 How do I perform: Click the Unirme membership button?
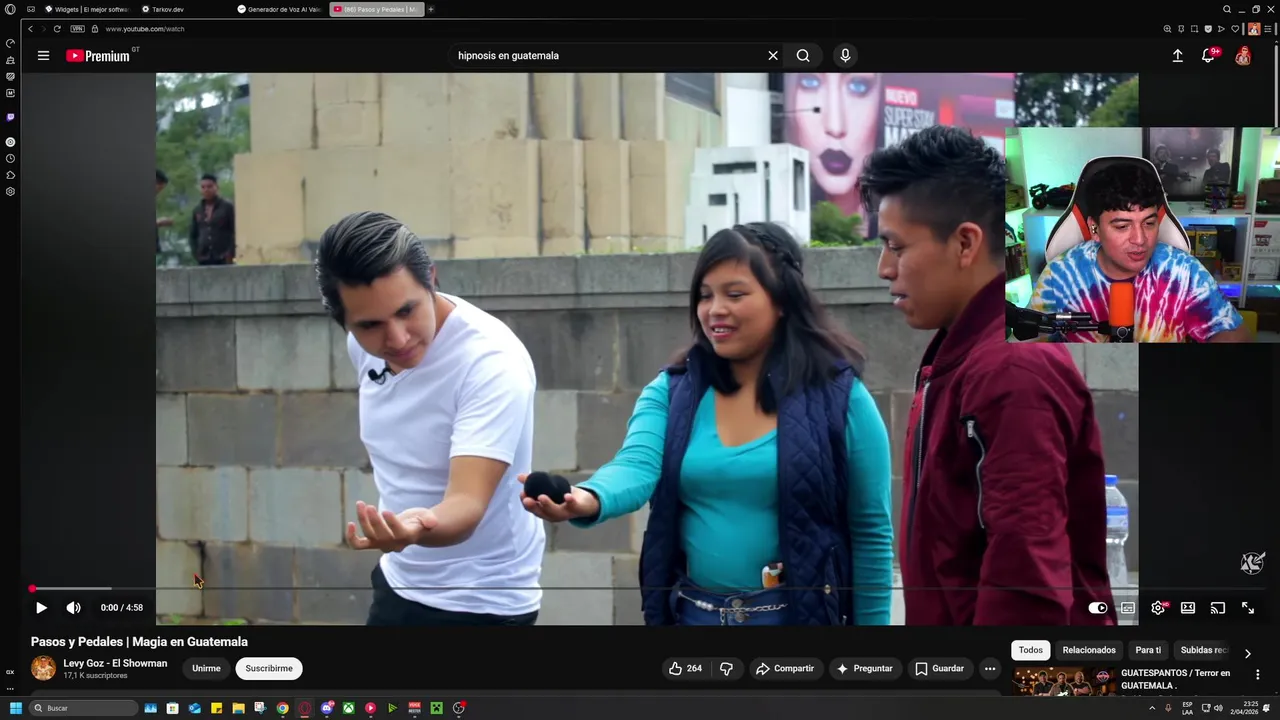tap(206, 668)
